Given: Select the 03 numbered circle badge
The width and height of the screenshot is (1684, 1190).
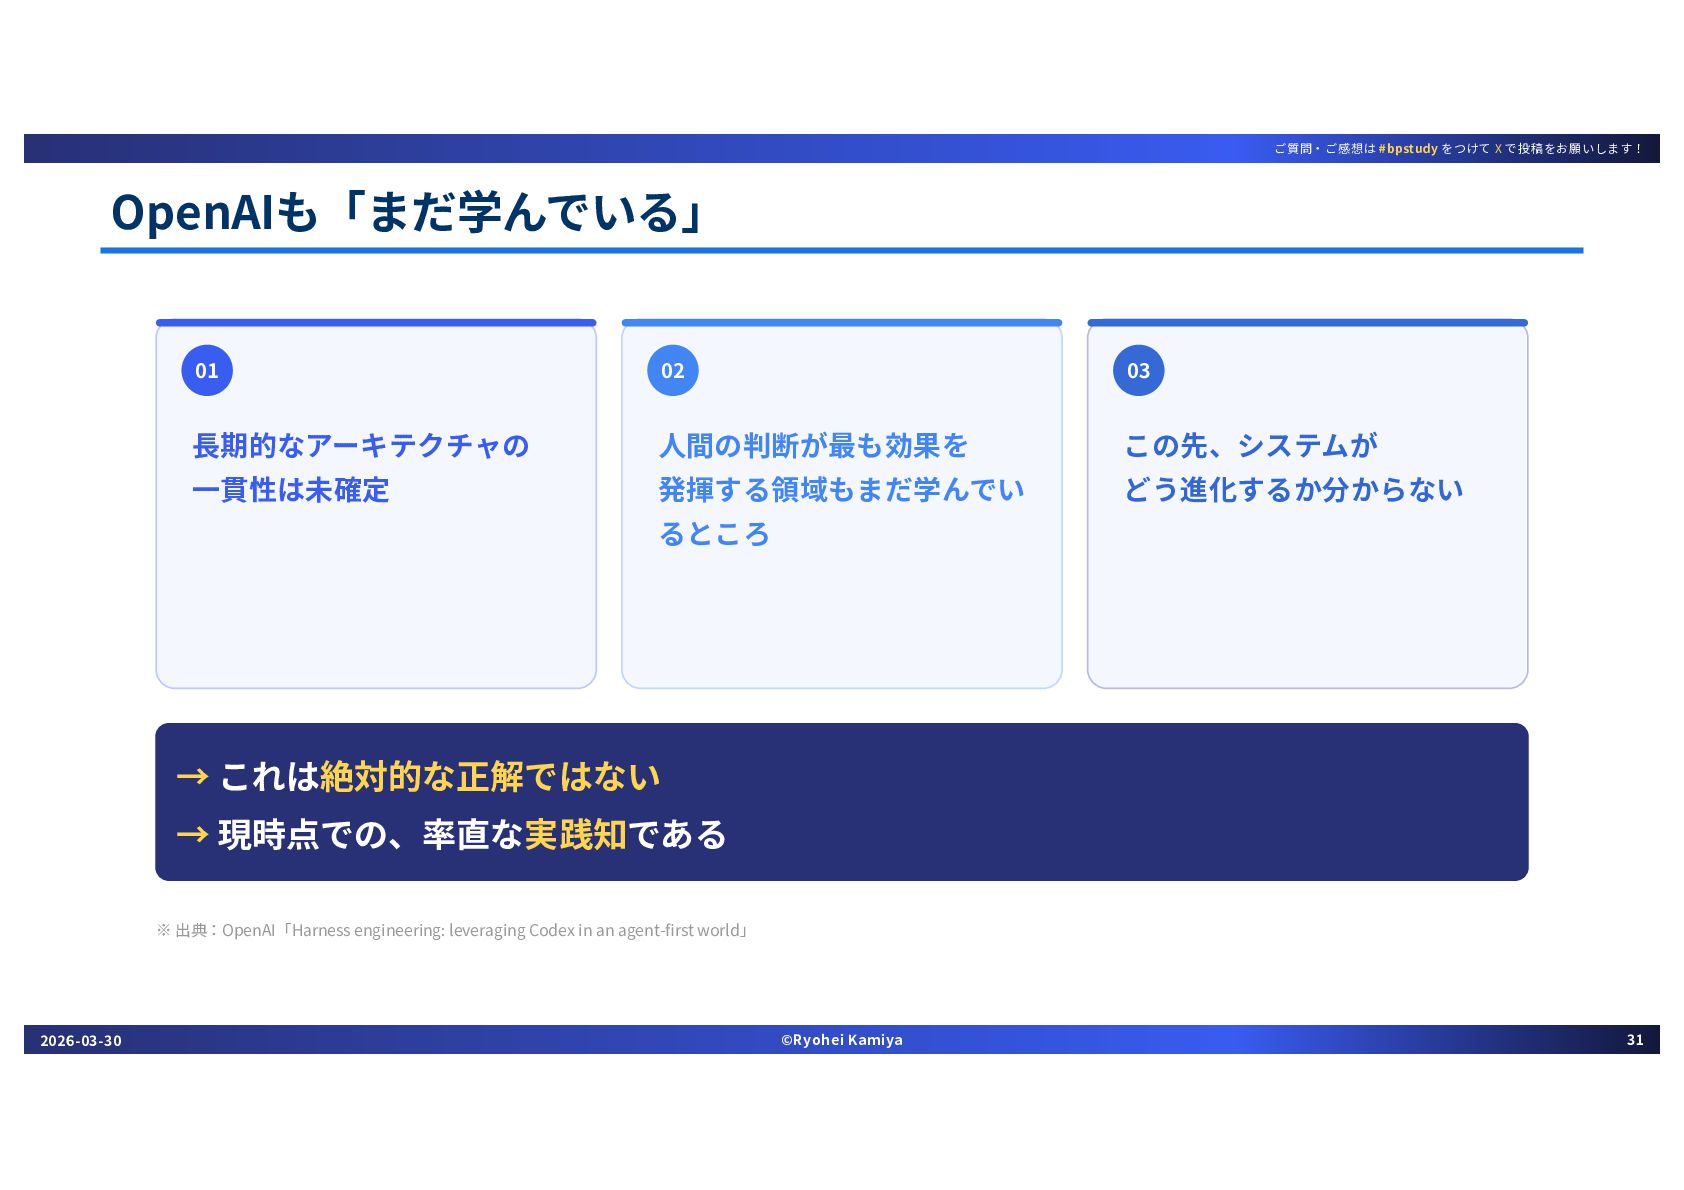Looking at the screenshot, I should coord(1139,370).
